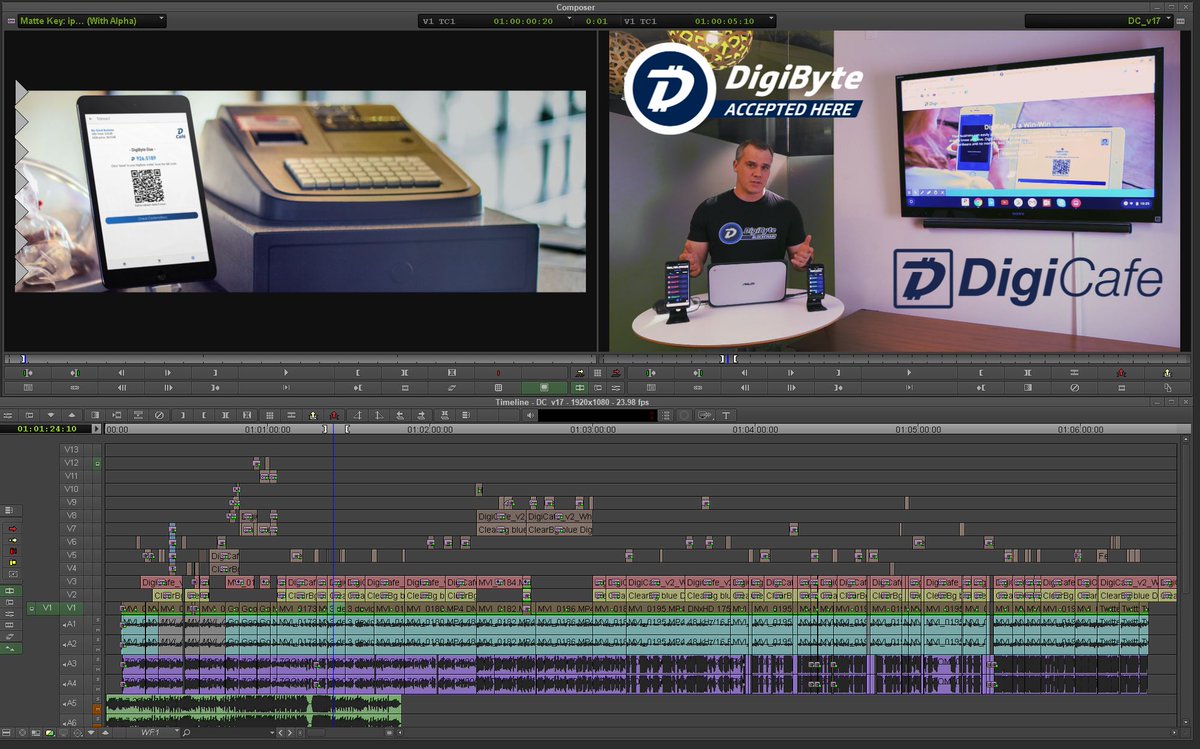This screenshot has width=1200, height=749.
Task: Select the red Color Correction mode icon
Action: (334, 416)
